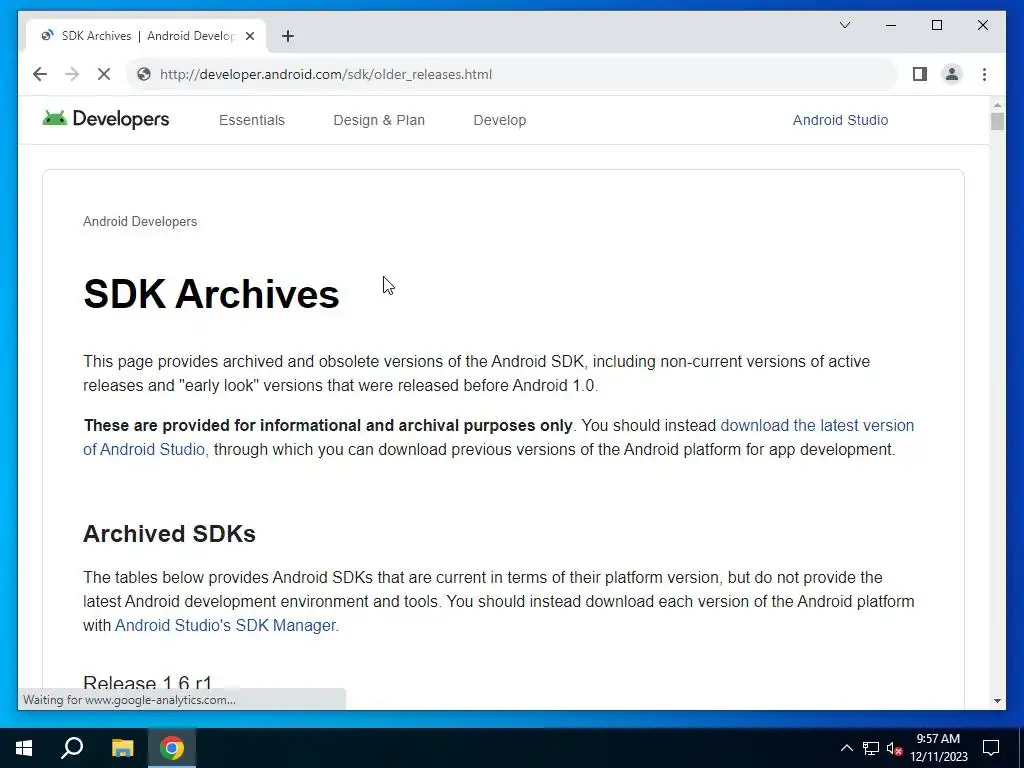
Task: Open the taskbar clock and date
Action: click(x=938, y=748)
